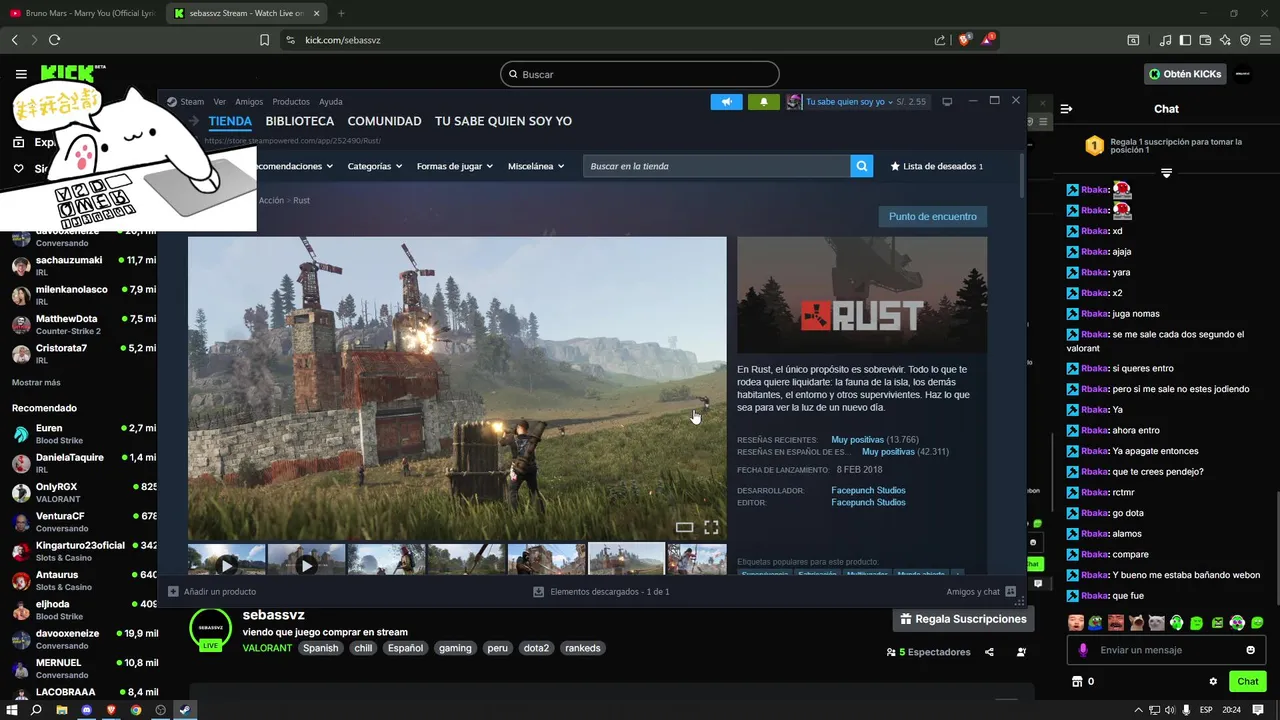Click the Spanish stream tag
This screenshot has width=1280, height=720.
[321, 648]
